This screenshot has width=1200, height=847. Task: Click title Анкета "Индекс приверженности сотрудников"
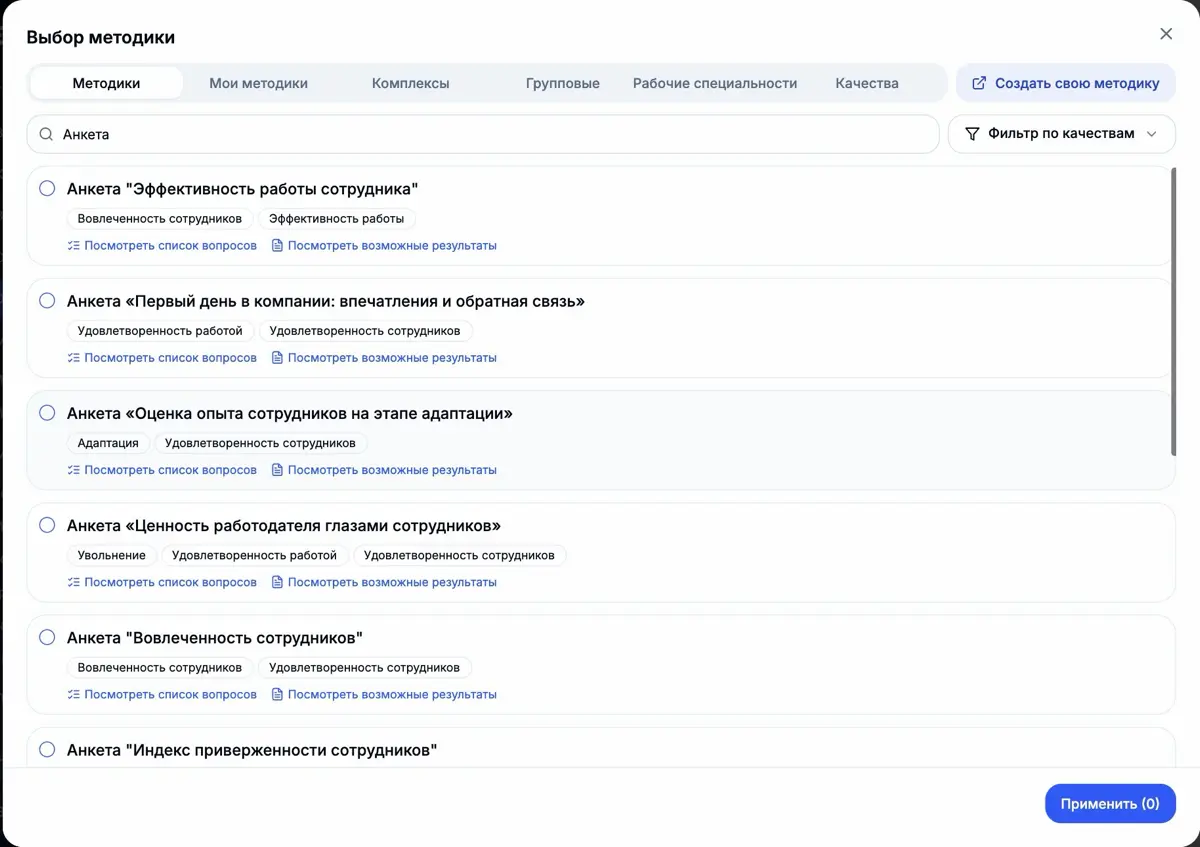[252, 749]
